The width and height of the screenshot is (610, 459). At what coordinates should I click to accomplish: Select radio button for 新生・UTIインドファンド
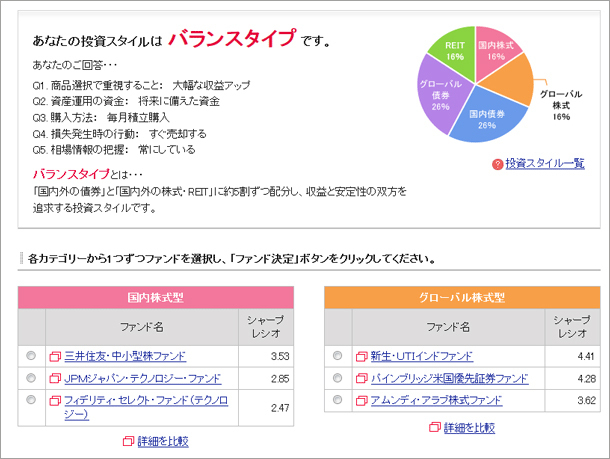point(337,356)
